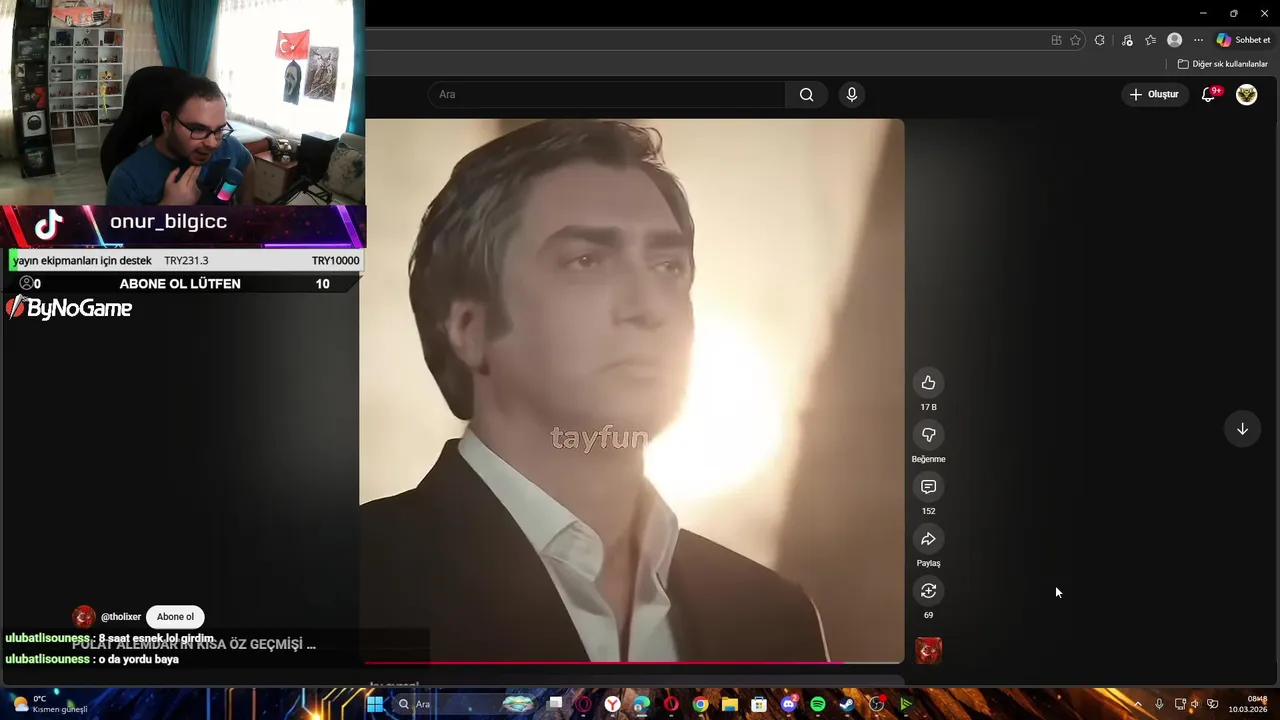Pause the Short by clicking the video
1280x720 pixels.
coord(634,390)
